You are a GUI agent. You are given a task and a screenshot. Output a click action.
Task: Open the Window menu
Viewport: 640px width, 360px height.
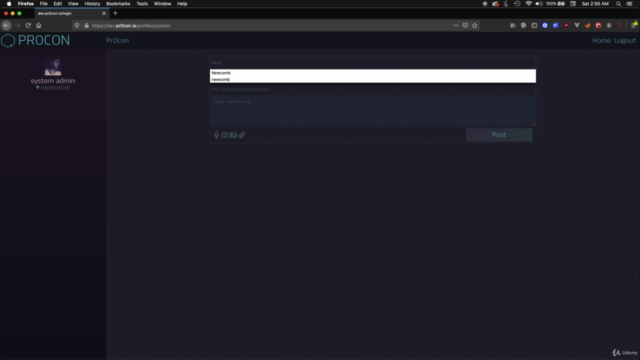point(162,4)
